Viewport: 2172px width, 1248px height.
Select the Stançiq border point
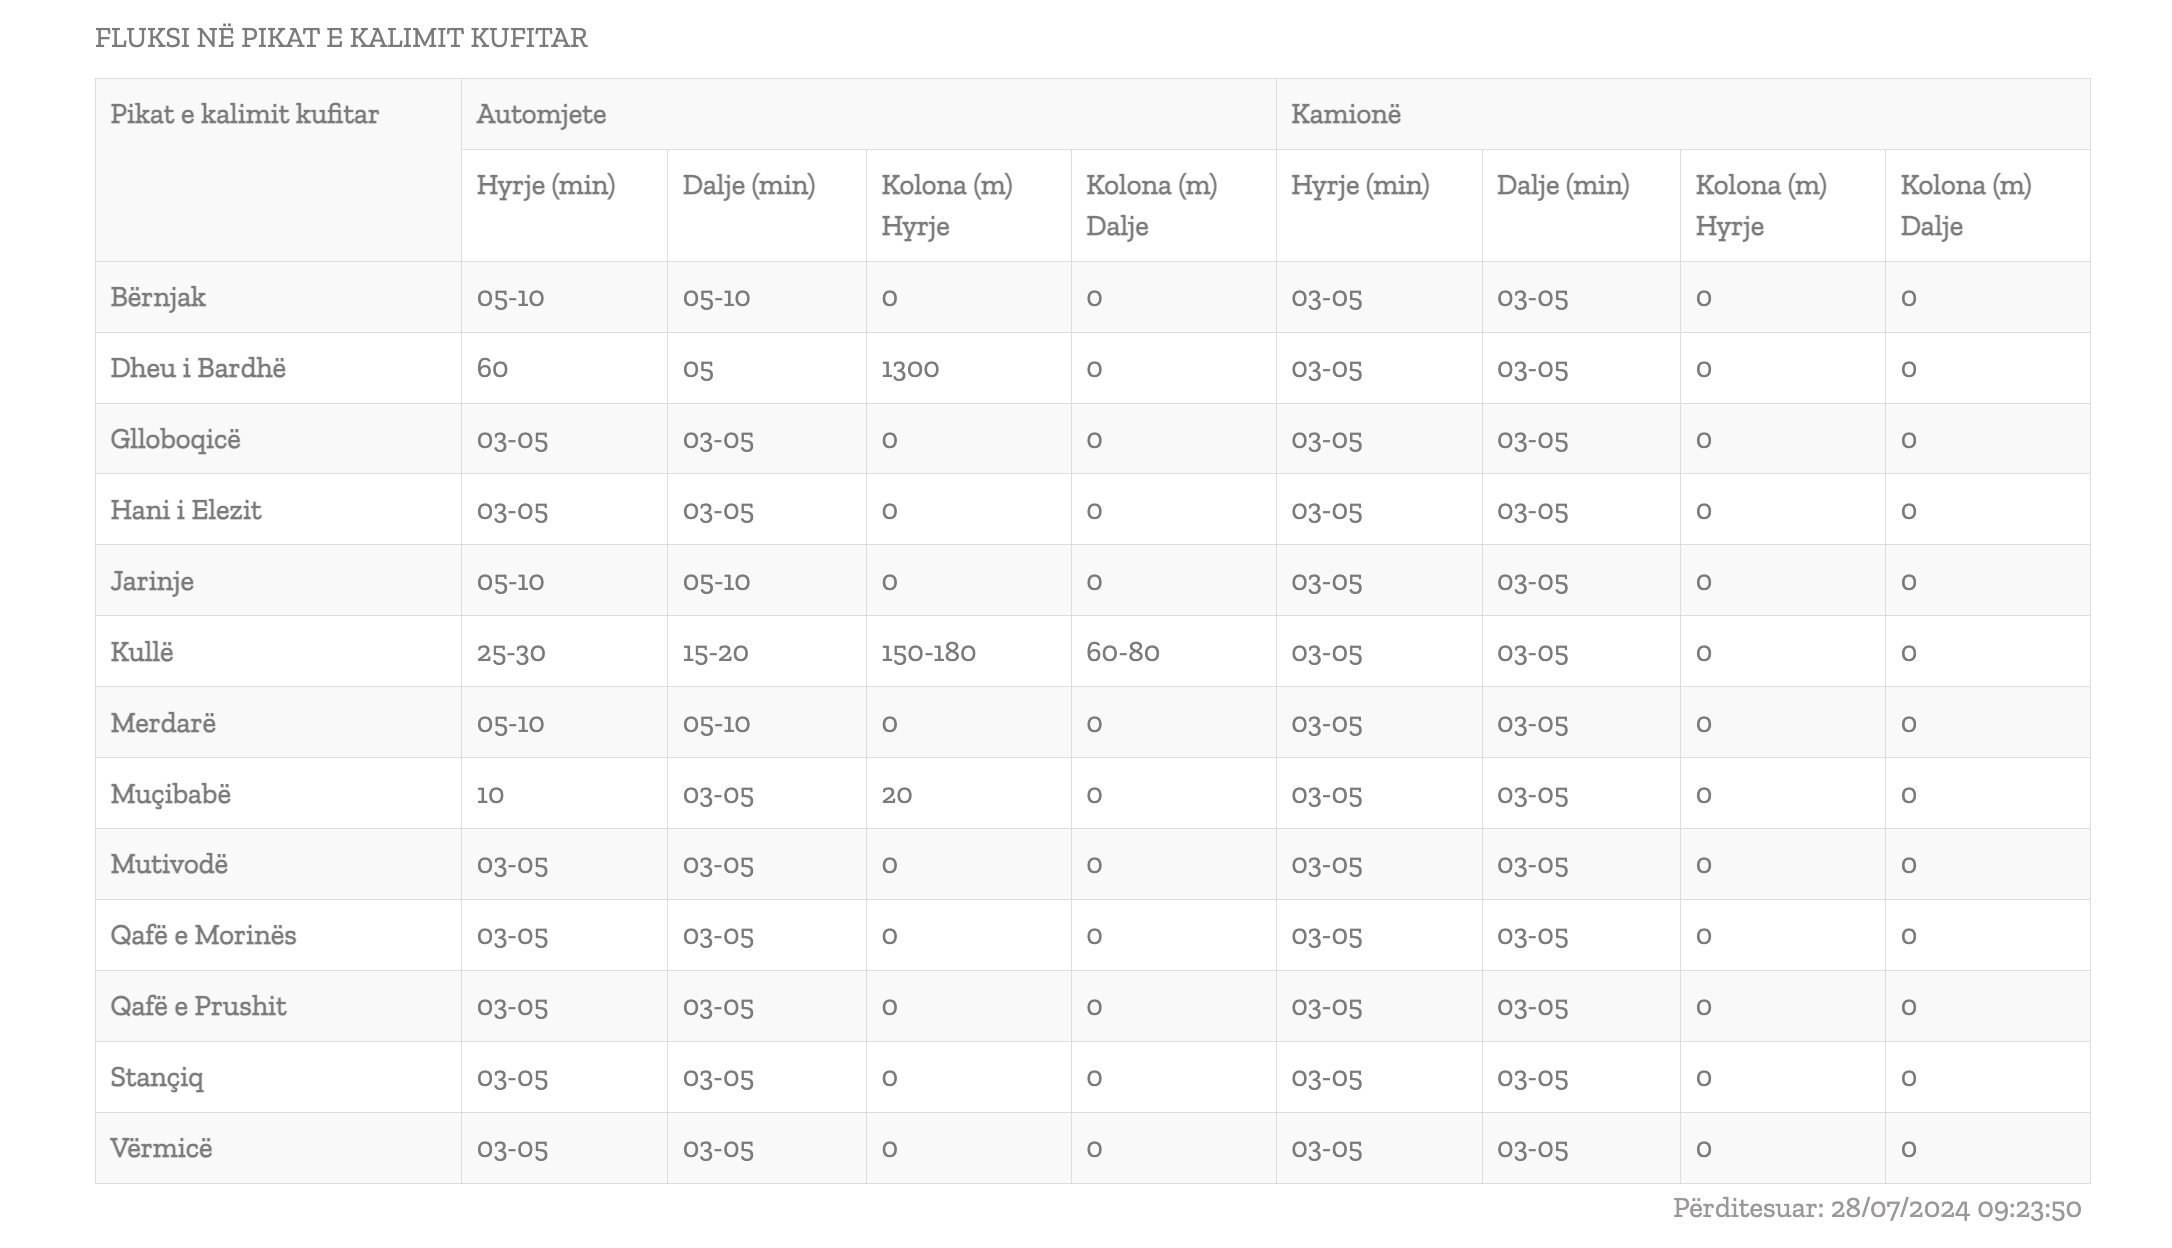(x=156, y=1077)
